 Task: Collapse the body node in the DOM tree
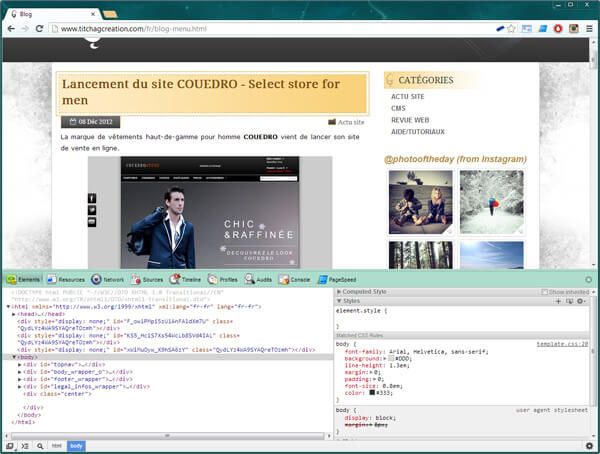14,357
